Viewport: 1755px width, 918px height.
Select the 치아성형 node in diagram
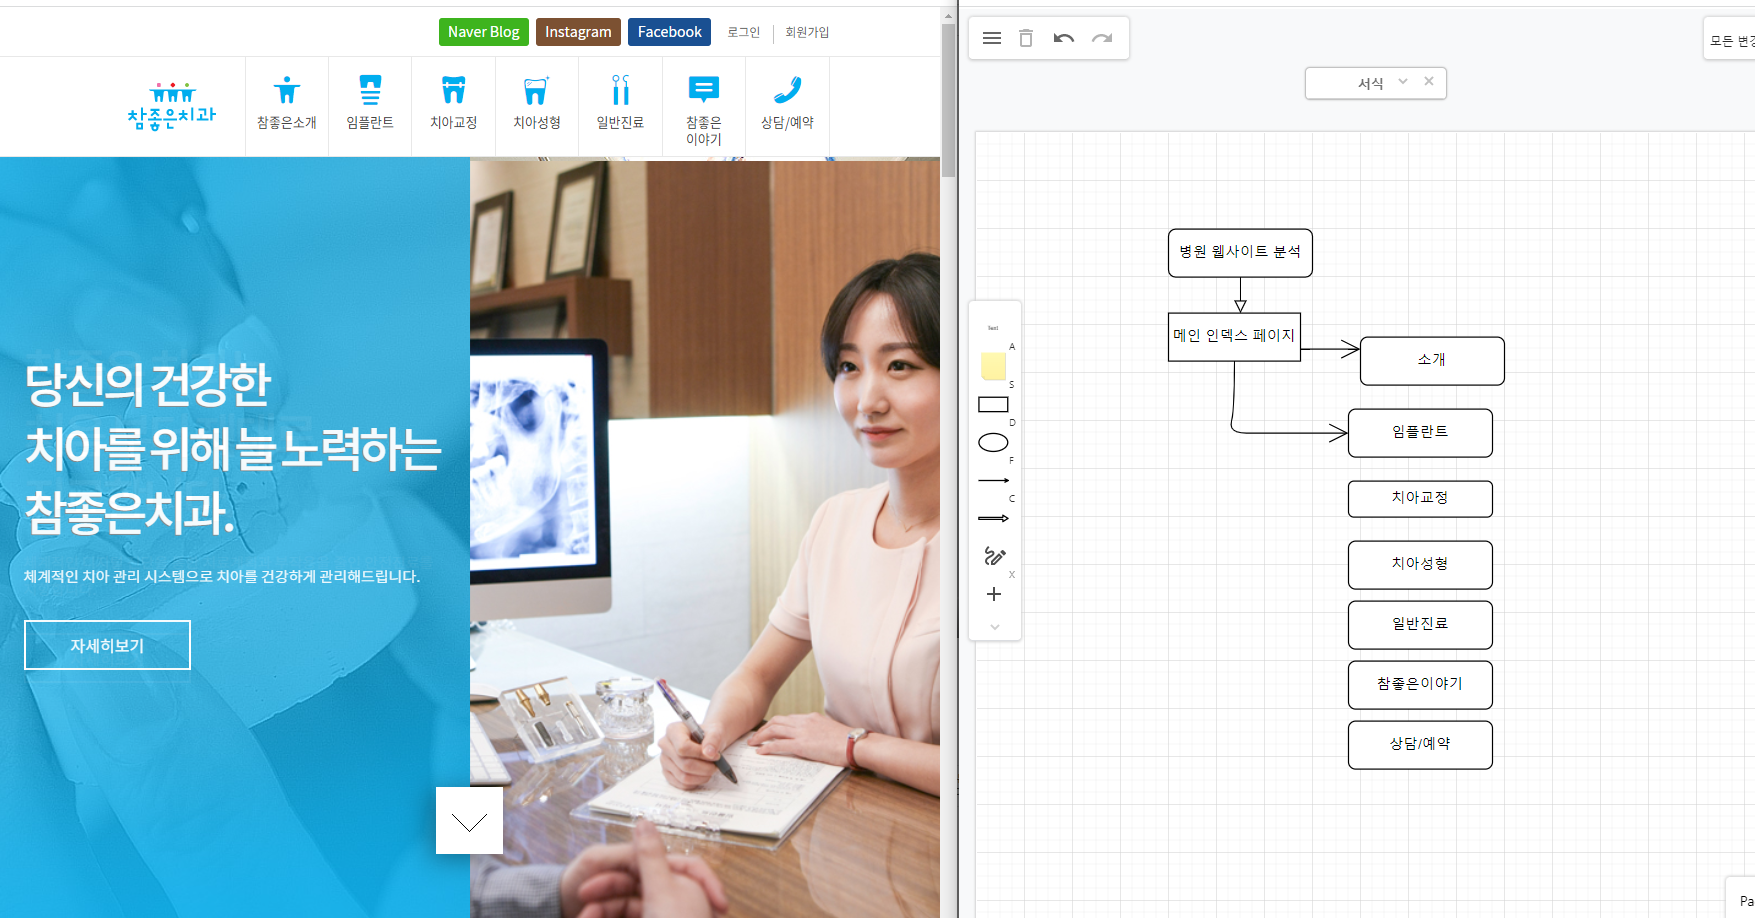pyautogui.click(x=1420, y=565)
